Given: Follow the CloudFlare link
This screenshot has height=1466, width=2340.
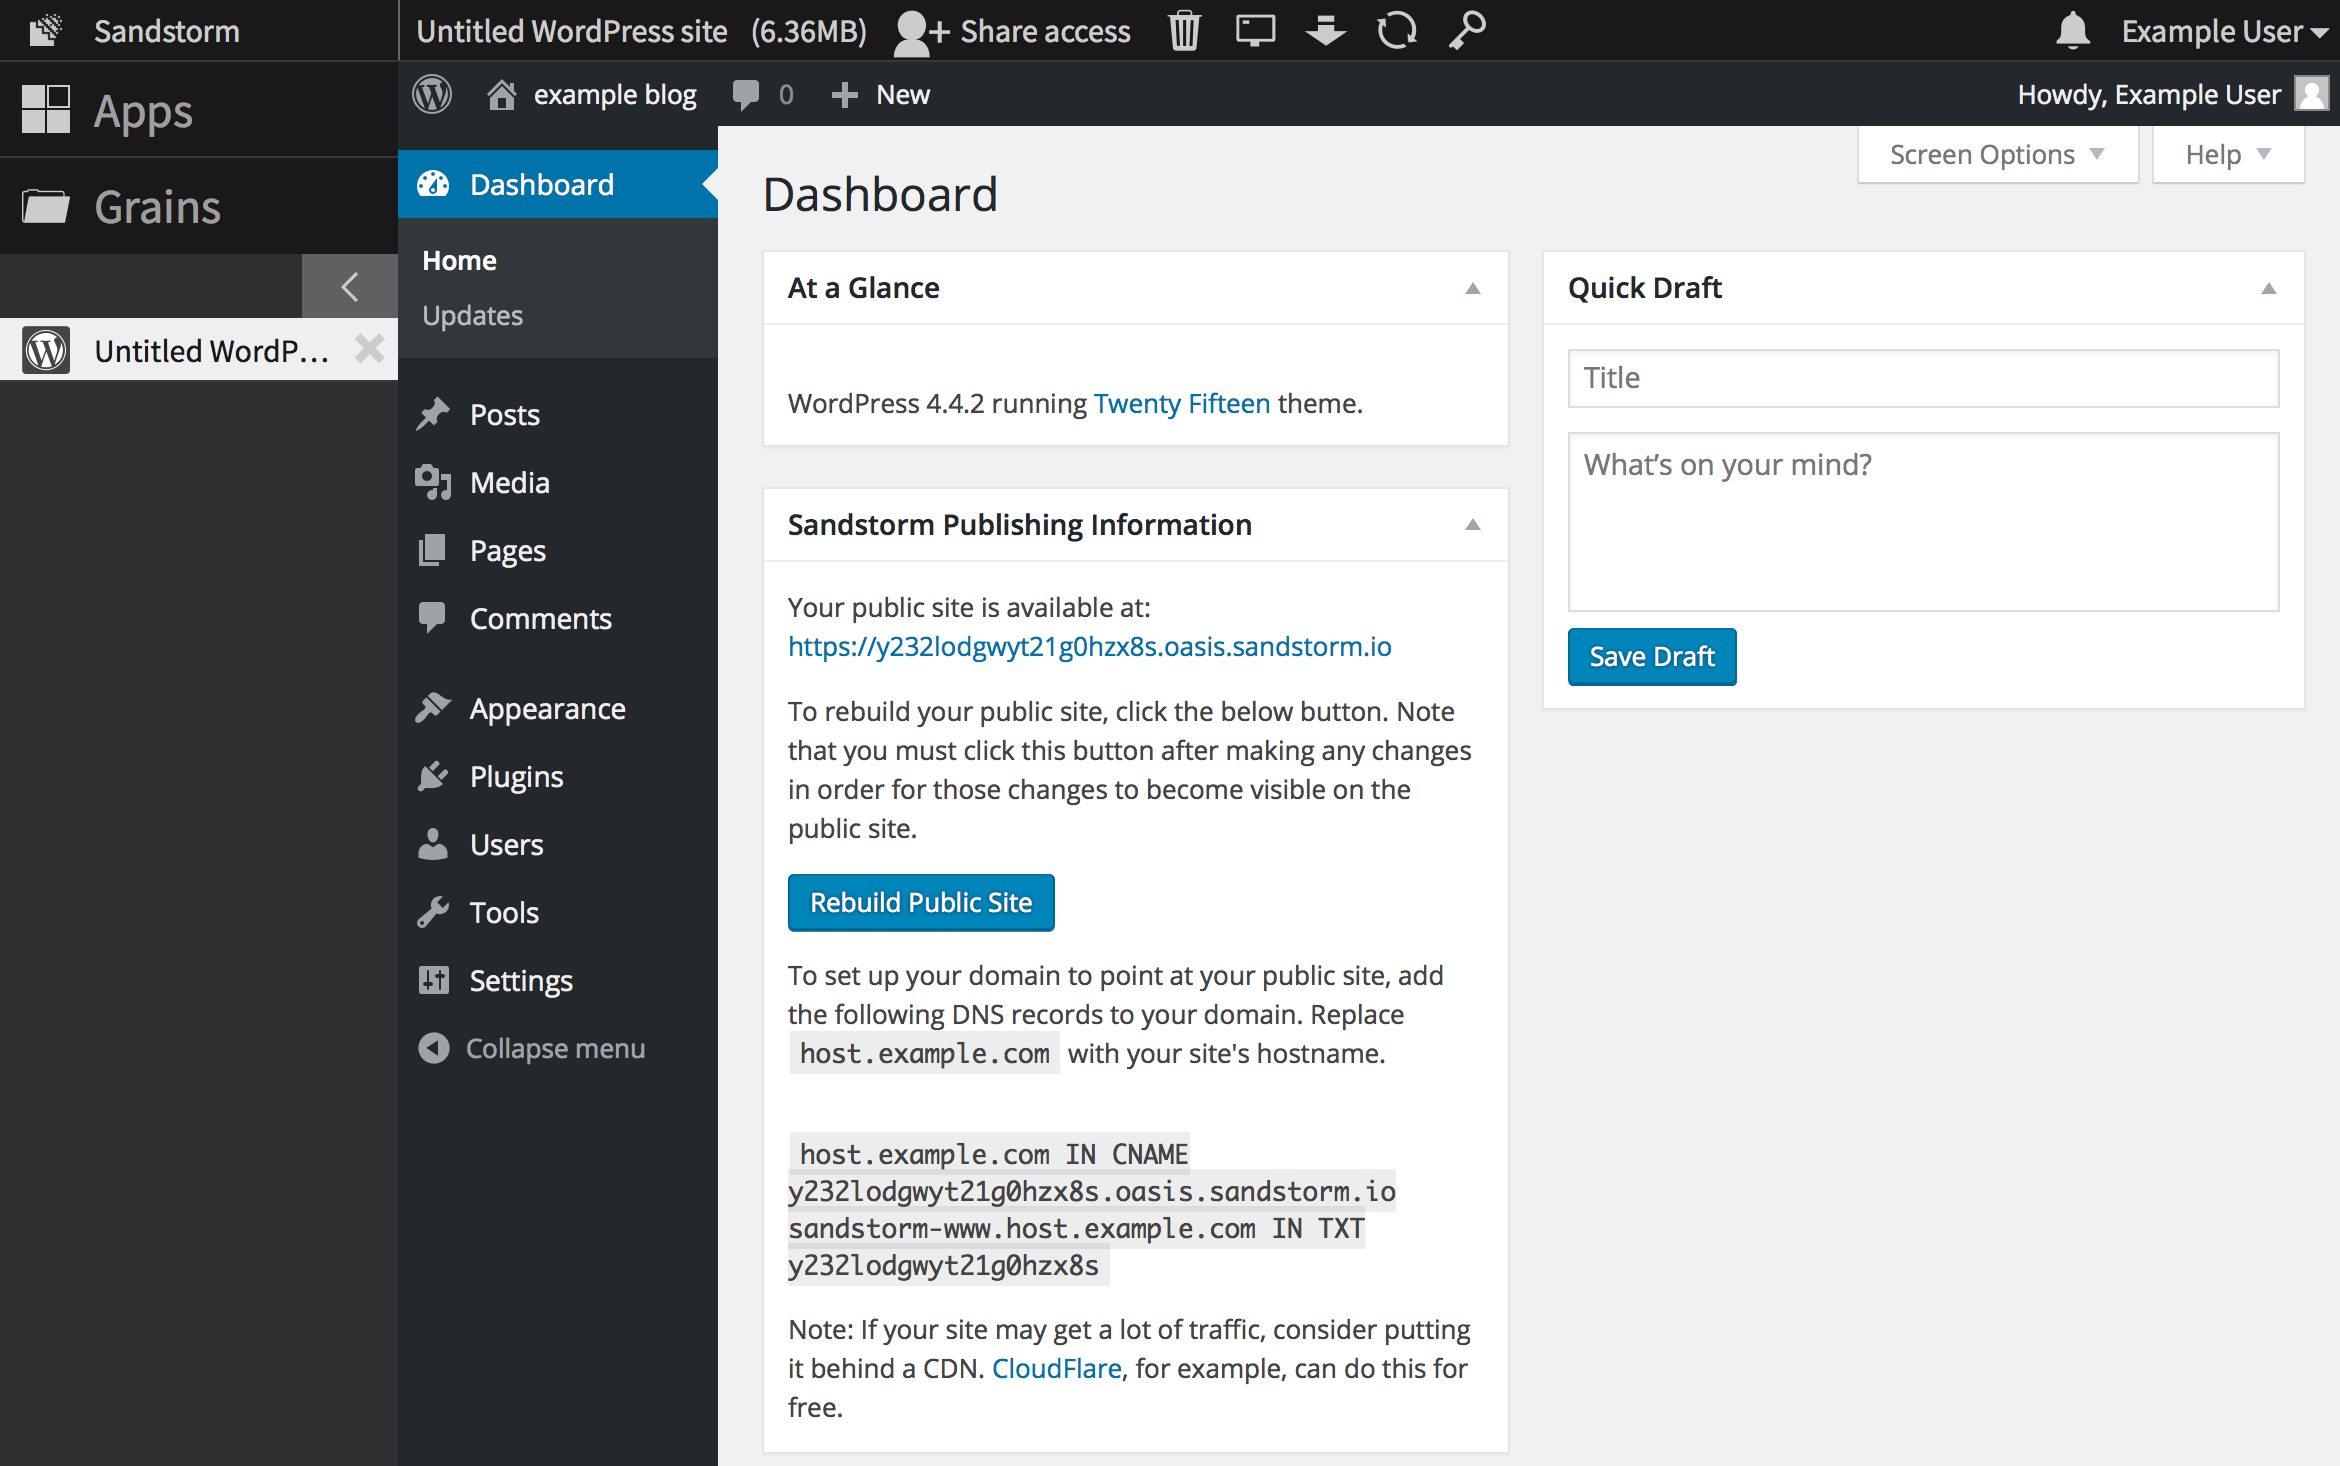Looking at the screenshot, I should 1056,1368.
